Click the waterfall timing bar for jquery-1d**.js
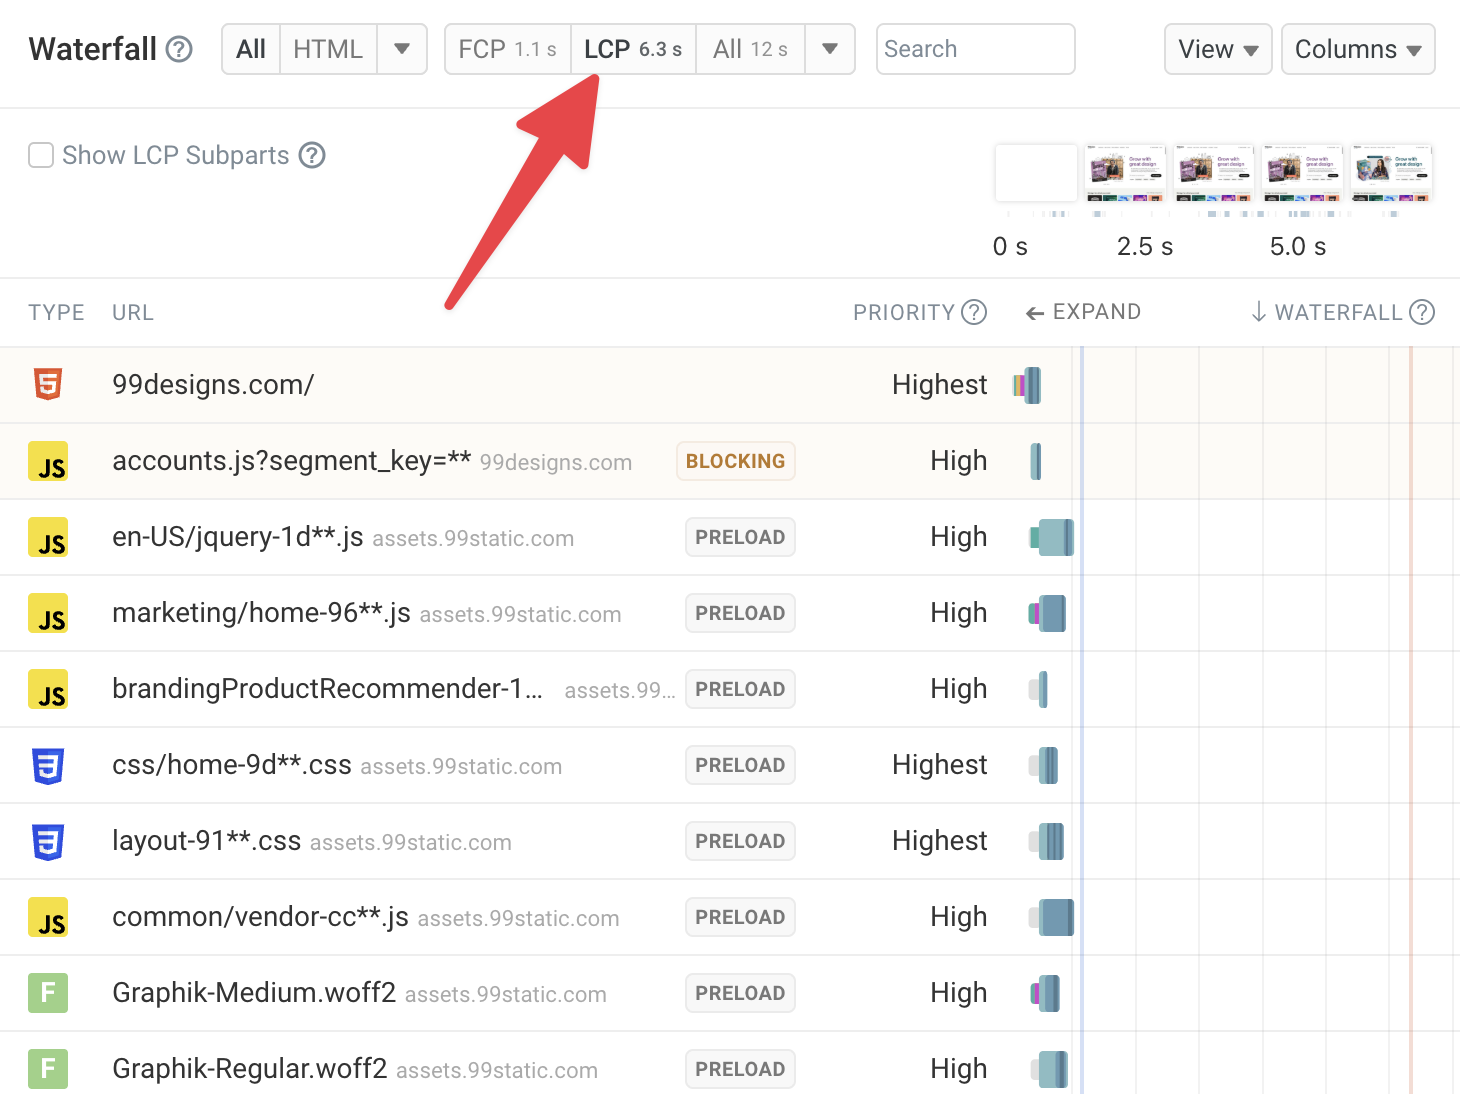This screenshot has height=1094, width=1460. click(1052, 537)
